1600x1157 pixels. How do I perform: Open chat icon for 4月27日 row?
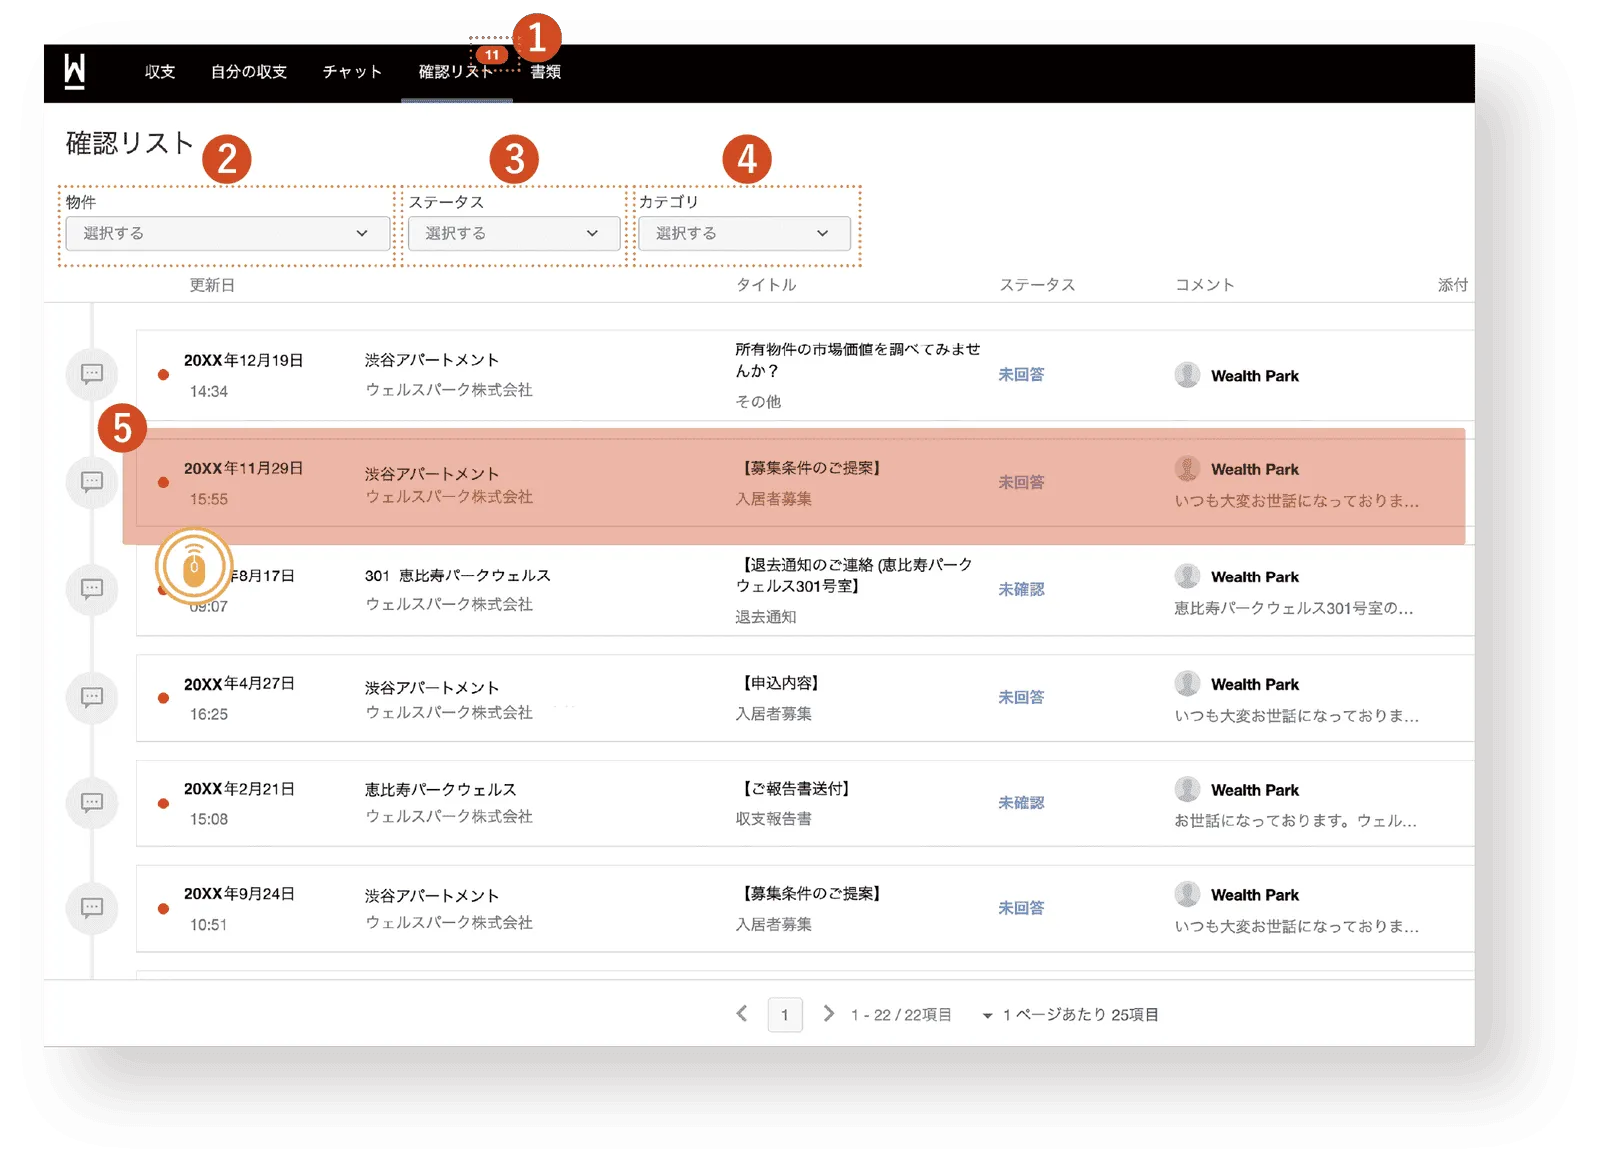pyautogui.click(x=92, y=697)
